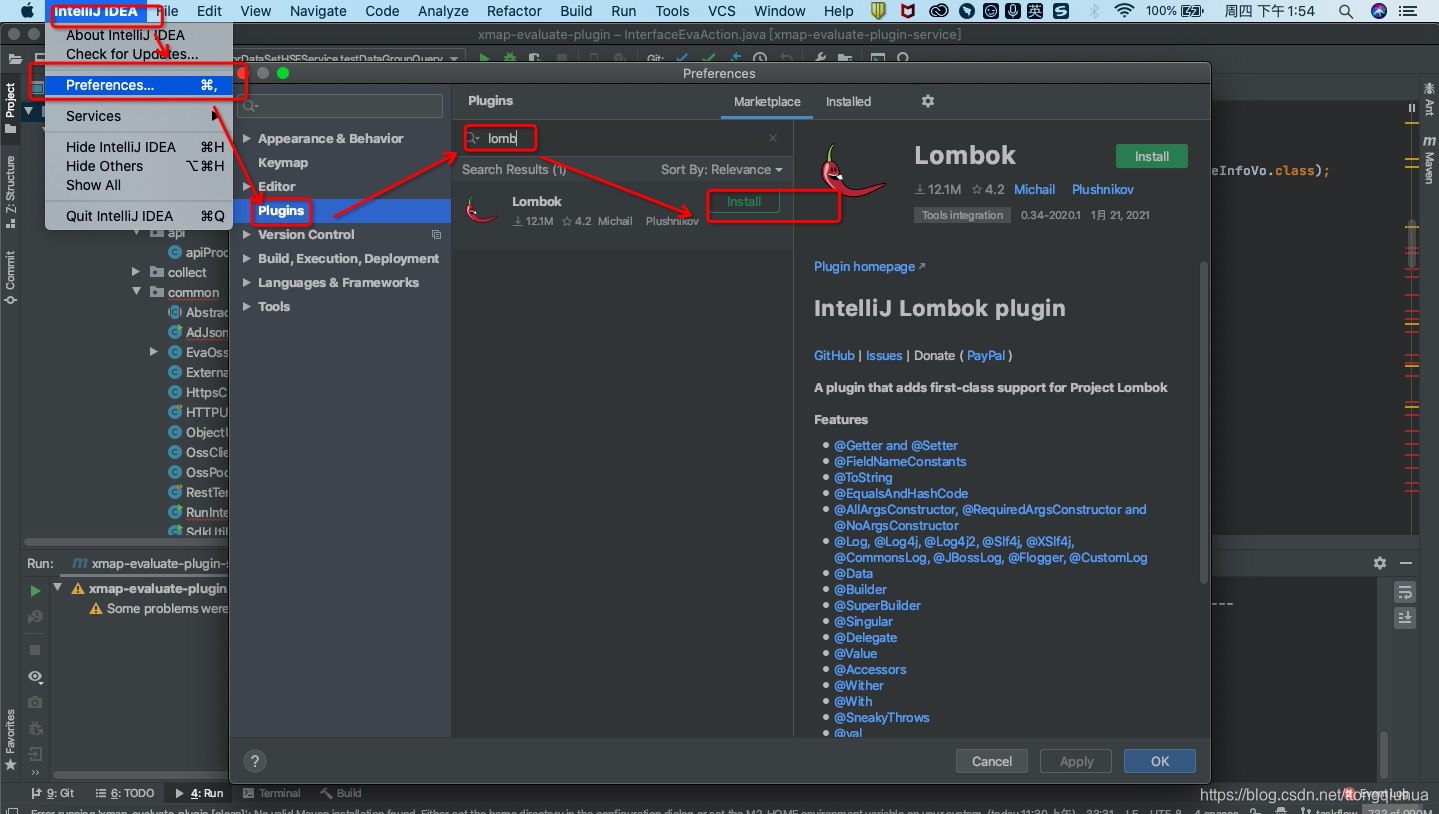Viewport: 1439px width, 814px height.
Task: Open the Apple menu
Action: 27,11
